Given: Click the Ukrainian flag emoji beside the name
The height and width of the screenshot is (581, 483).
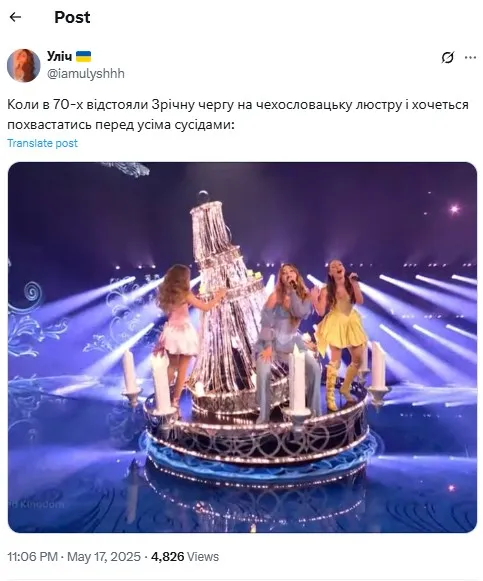Looking at the screenshot, I should coord(84,57).
